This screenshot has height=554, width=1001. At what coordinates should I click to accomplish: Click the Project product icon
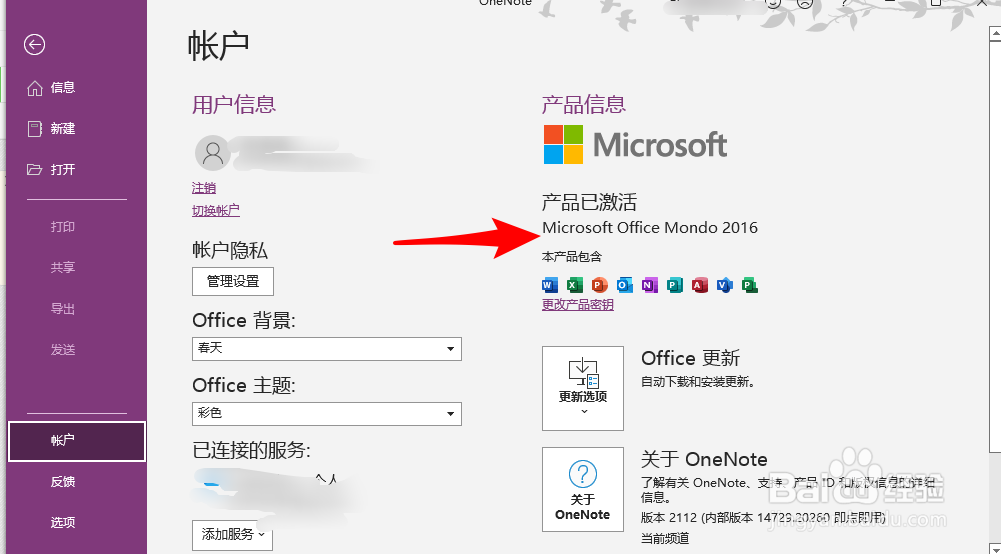click(x=749, y=285)
